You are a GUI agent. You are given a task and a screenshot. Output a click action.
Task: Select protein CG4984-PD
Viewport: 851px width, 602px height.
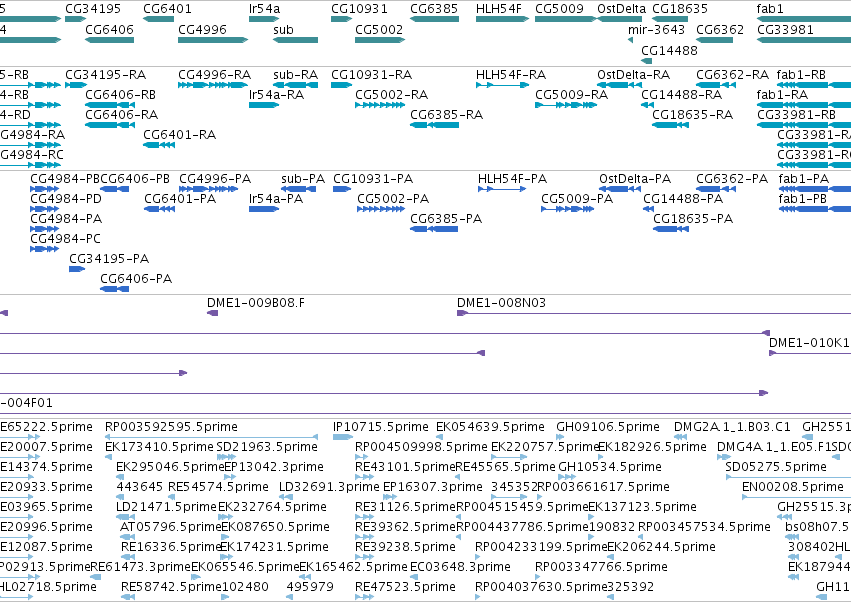tap(45, 209)
